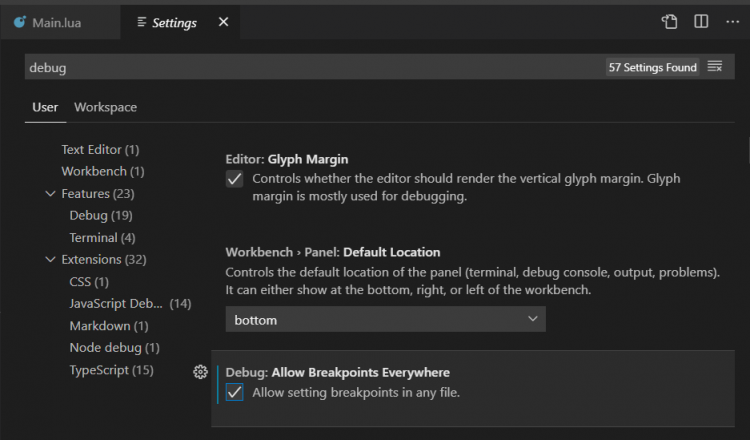Image resolution: width=750 pixels, height=440 pixels.
Task: Click the Lua file icon on Main.lua tab
Action: (x=19, y=22)
